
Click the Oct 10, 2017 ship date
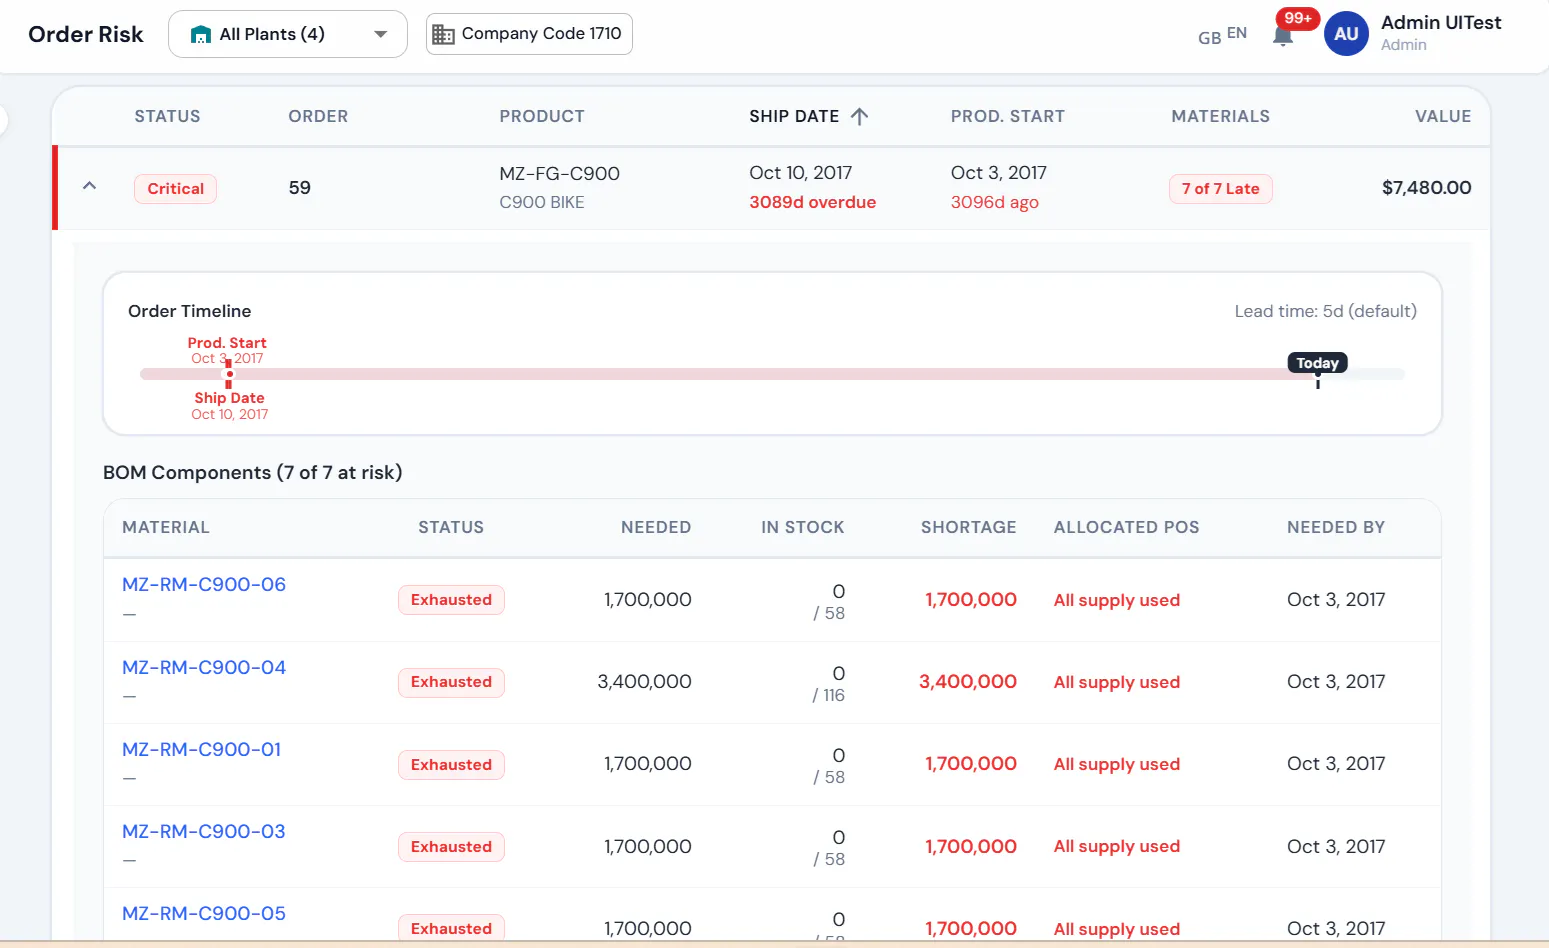800,173
